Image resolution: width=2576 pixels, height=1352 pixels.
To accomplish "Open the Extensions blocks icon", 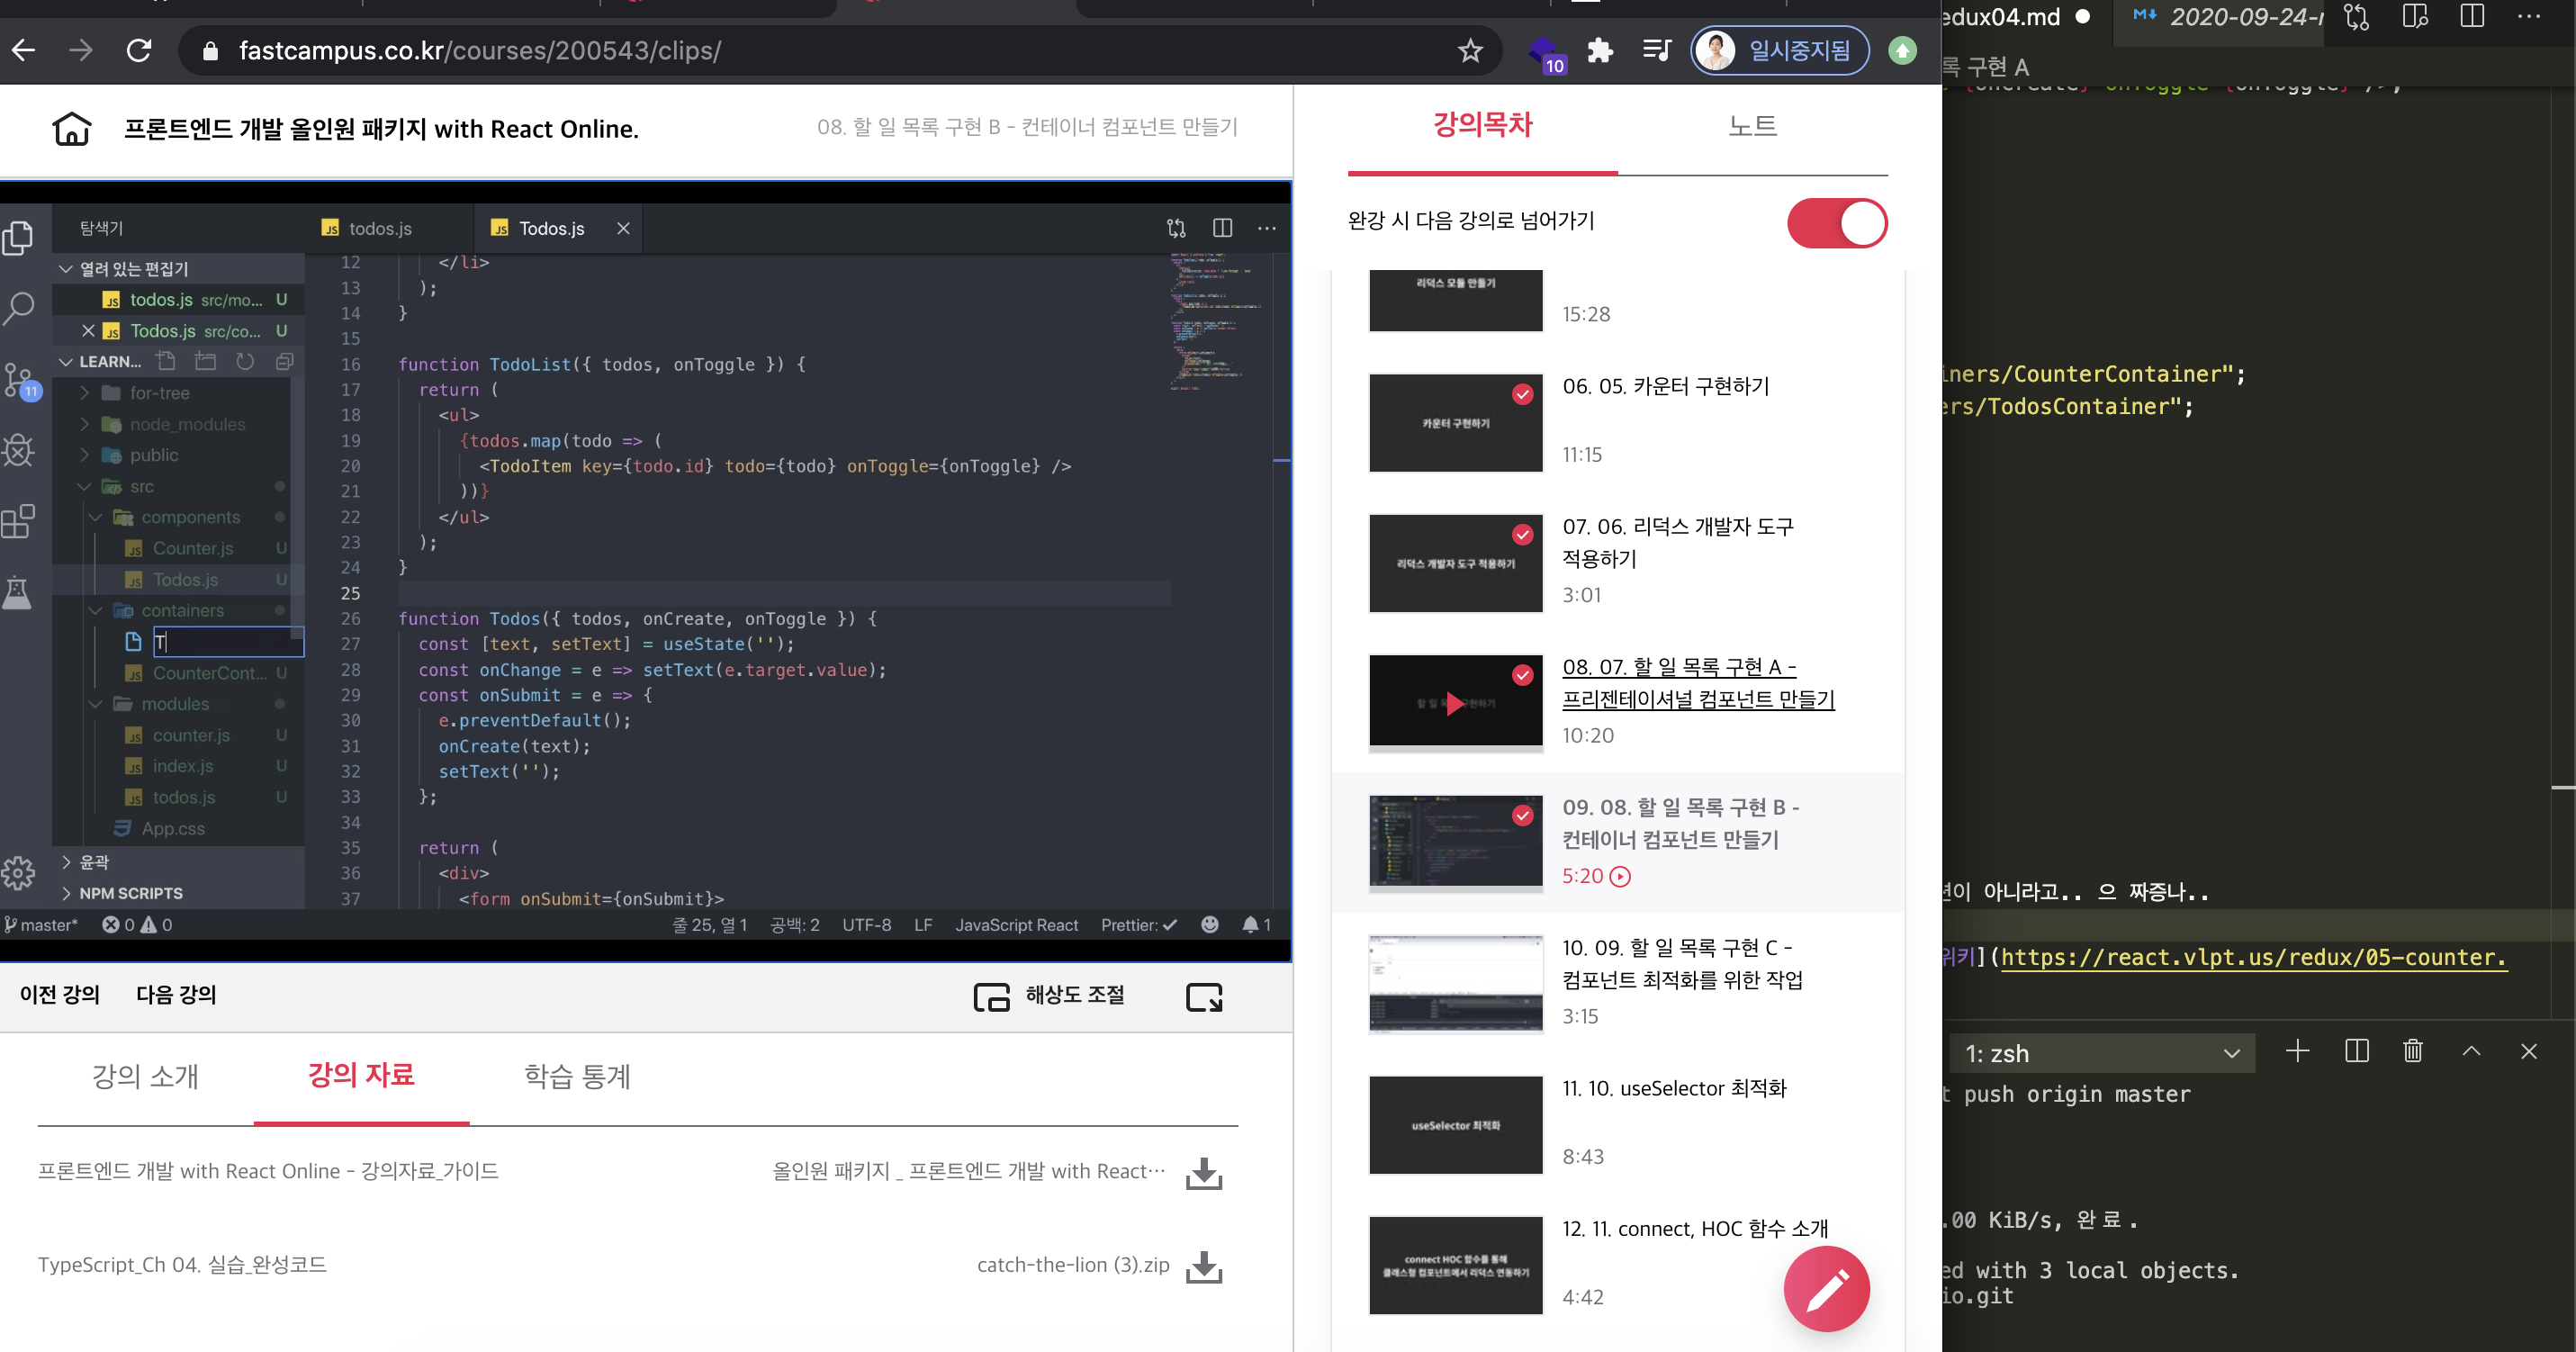I will 18,520.
